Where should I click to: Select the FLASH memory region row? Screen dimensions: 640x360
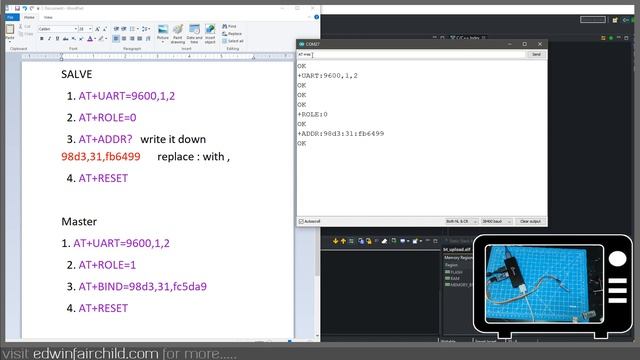tap(454, 272)
